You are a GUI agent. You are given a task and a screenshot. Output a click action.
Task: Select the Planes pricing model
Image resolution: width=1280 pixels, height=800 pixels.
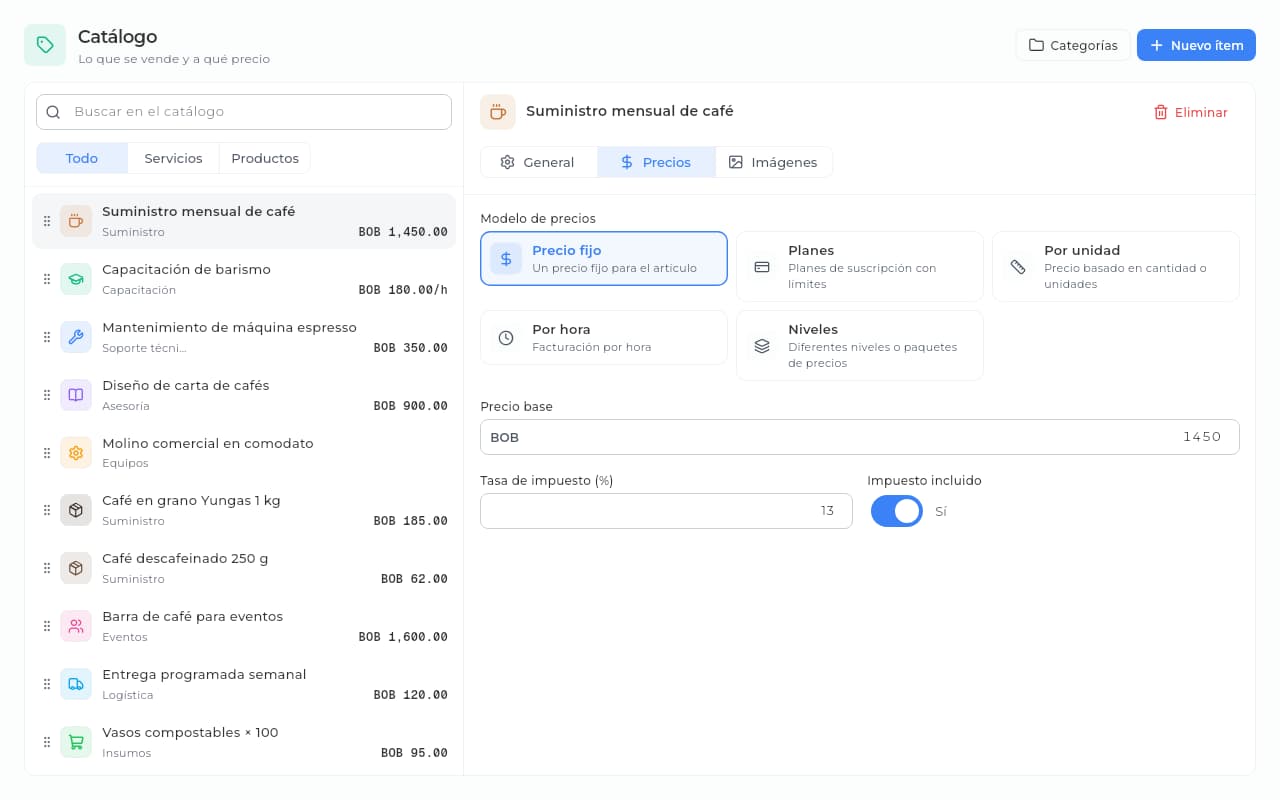[x=860, y=266]
